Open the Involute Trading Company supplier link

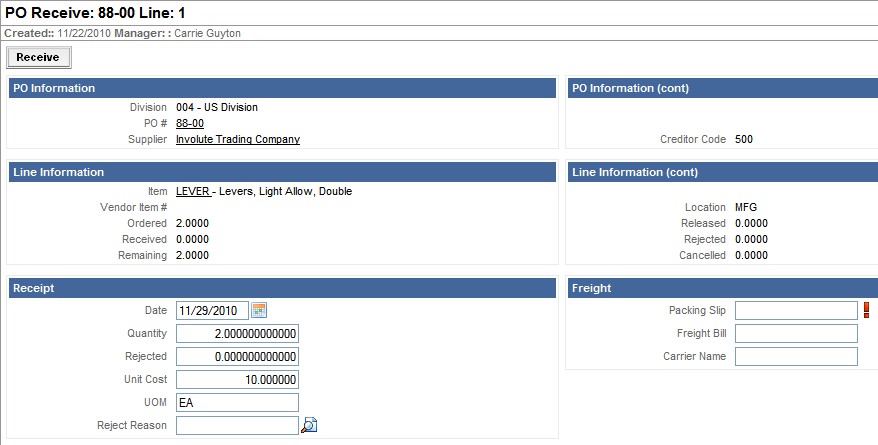[237, 139]
